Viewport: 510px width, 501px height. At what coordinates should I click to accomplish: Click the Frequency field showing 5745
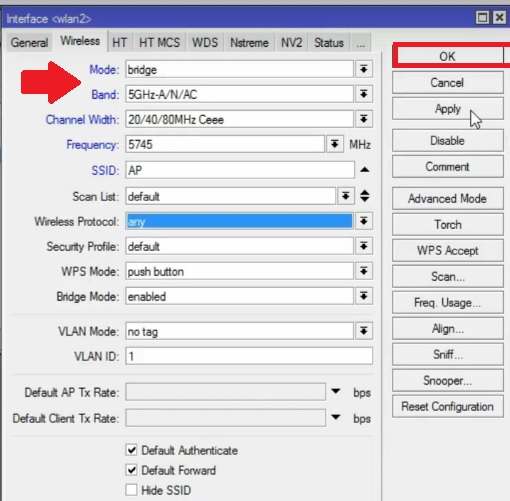225,144
